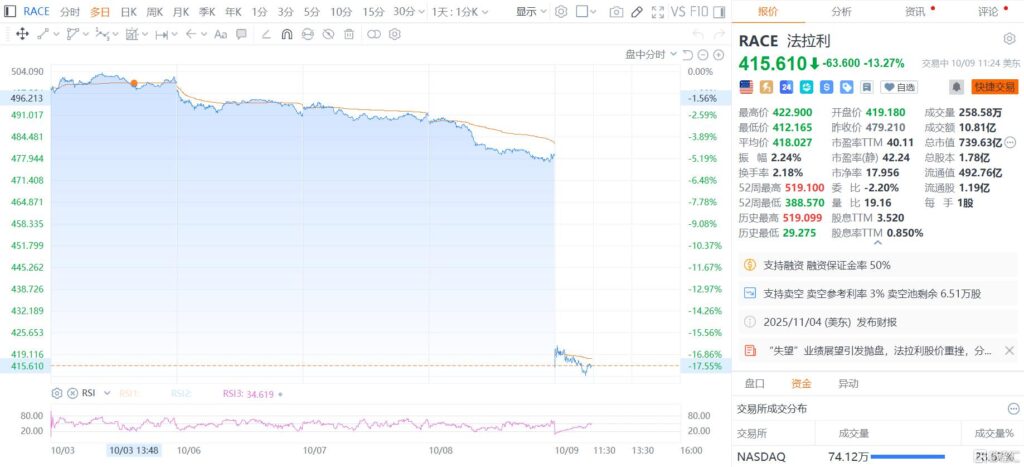Viewport: 1024px width, 467px height.
Task: Click the magnet snap drawing icon
Action: pos(287,33)
